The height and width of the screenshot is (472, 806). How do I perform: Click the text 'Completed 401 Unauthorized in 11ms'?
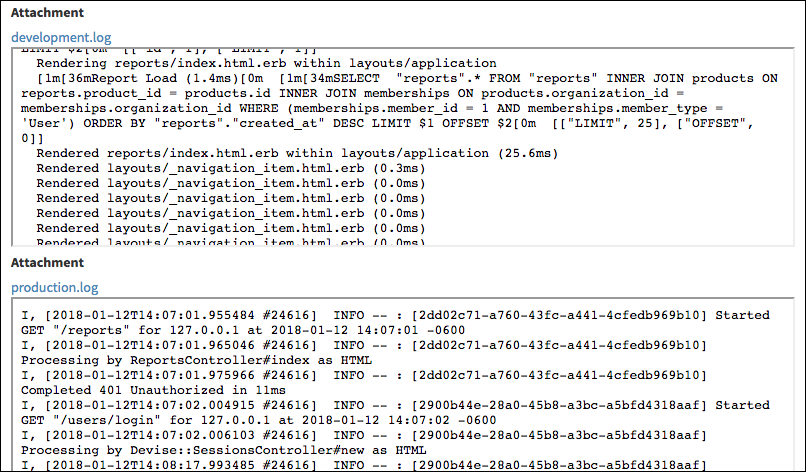[153, 390]
